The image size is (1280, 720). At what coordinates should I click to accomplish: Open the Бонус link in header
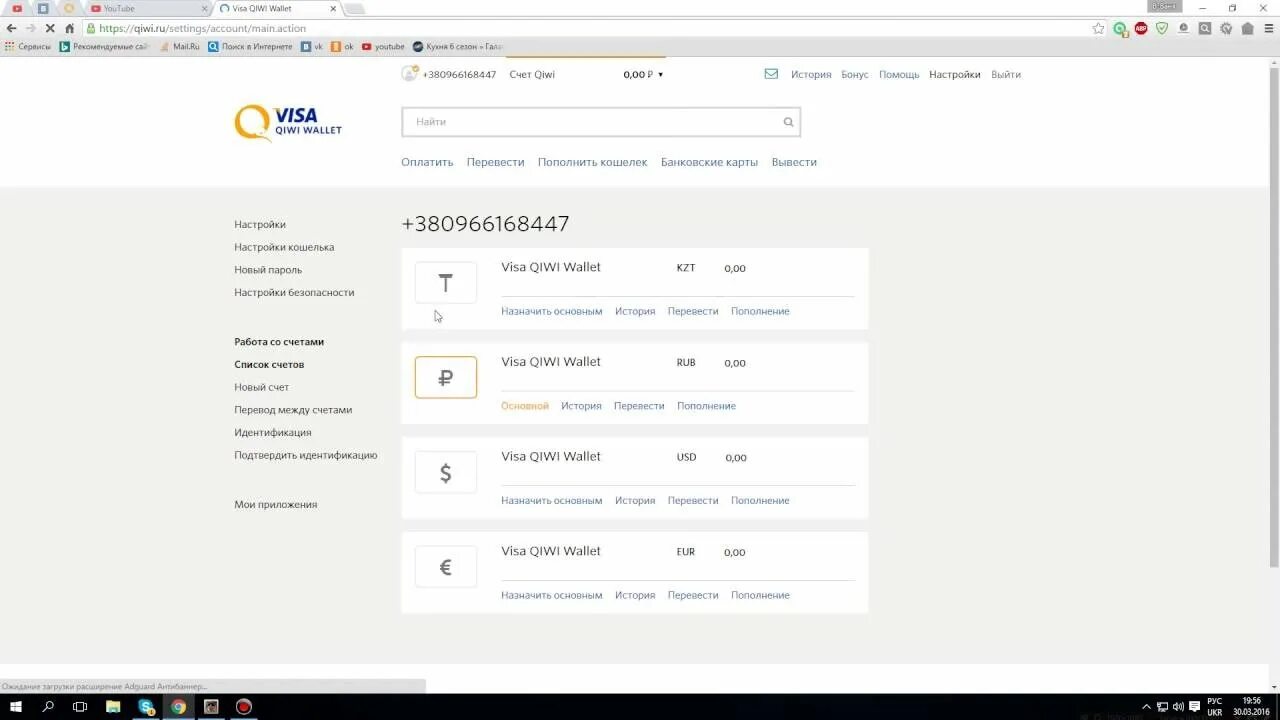point(855,75)
